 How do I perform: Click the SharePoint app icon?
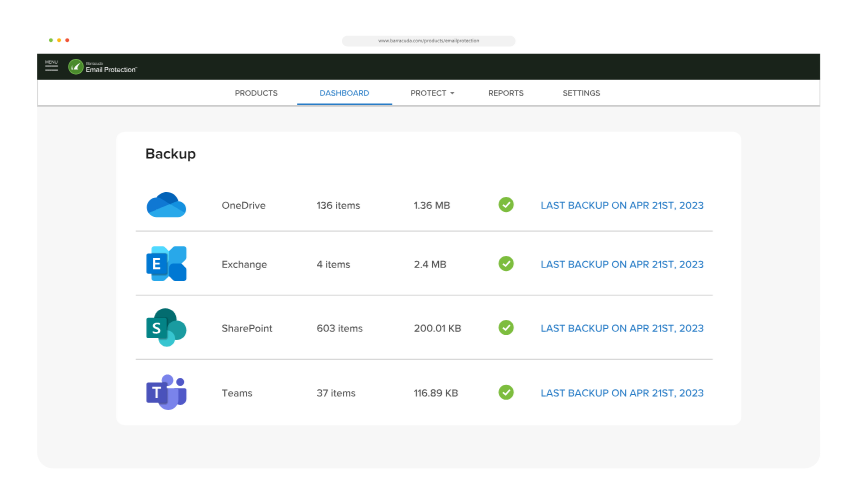tap(166, 328)
